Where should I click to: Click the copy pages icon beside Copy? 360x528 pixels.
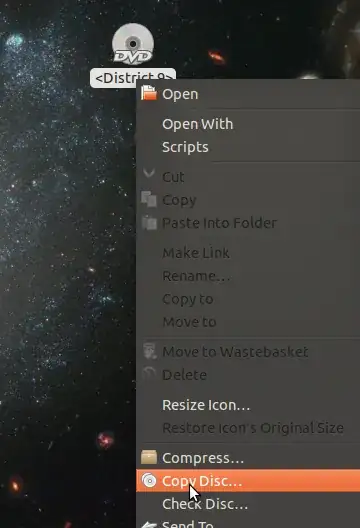click(x=149, y=199)
